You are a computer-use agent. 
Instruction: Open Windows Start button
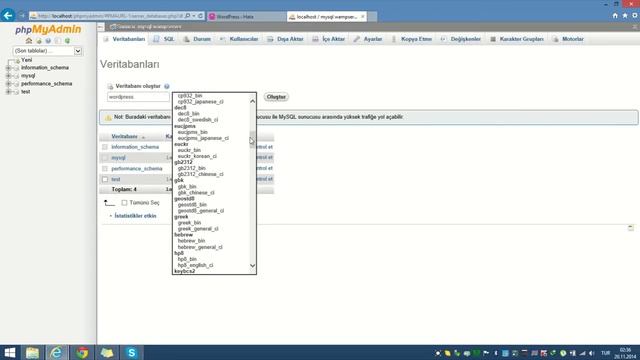(9, 353)
